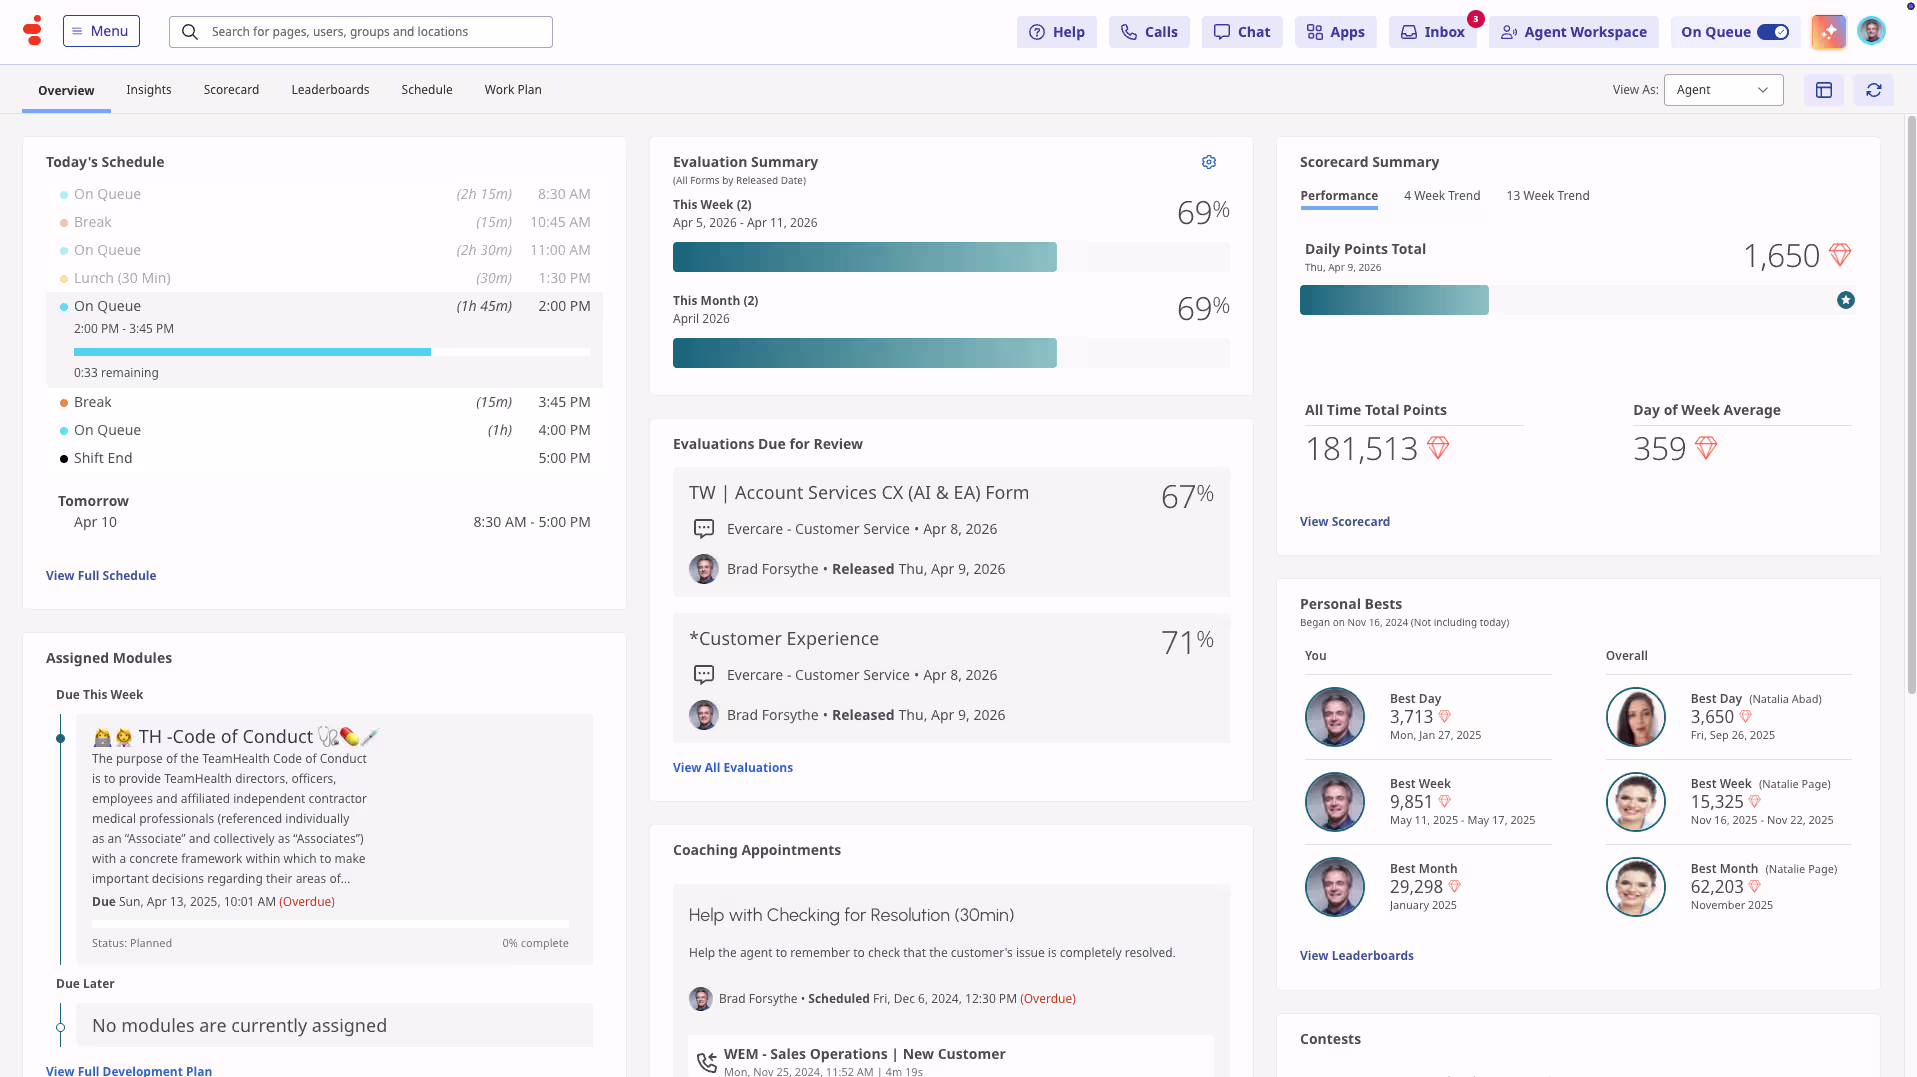Select the Overview tab
This screenshot has height=1077, width=1917.
pyautogui.click(x=66, y=90)
